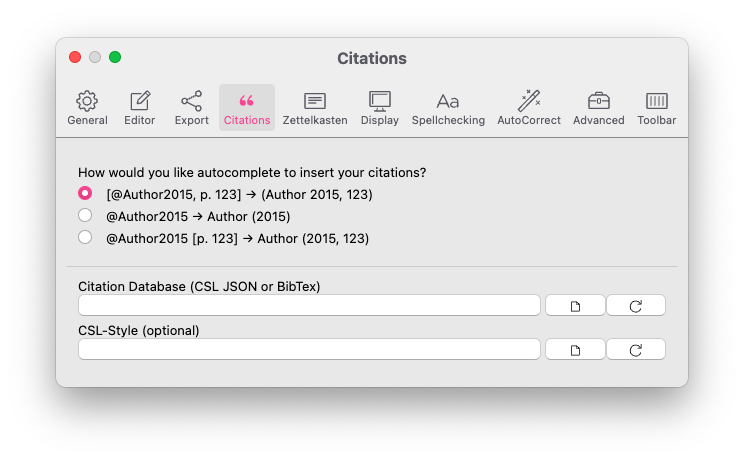Screen dimensions: 744x461
Task: Close the Citations preferences window
Action: 75,57
